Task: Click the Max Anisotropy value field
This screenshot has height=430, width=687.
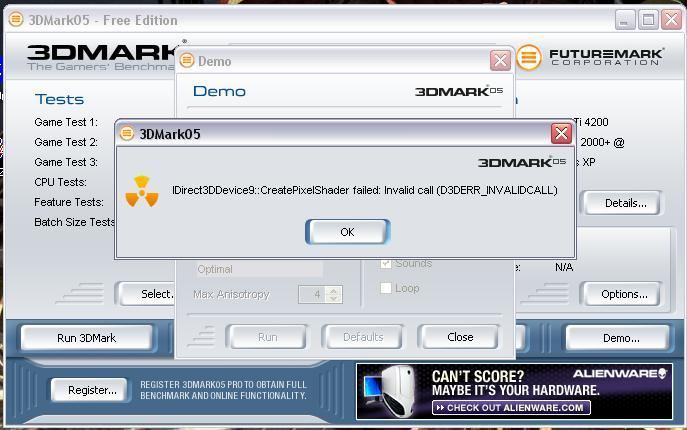Action: 313,294
